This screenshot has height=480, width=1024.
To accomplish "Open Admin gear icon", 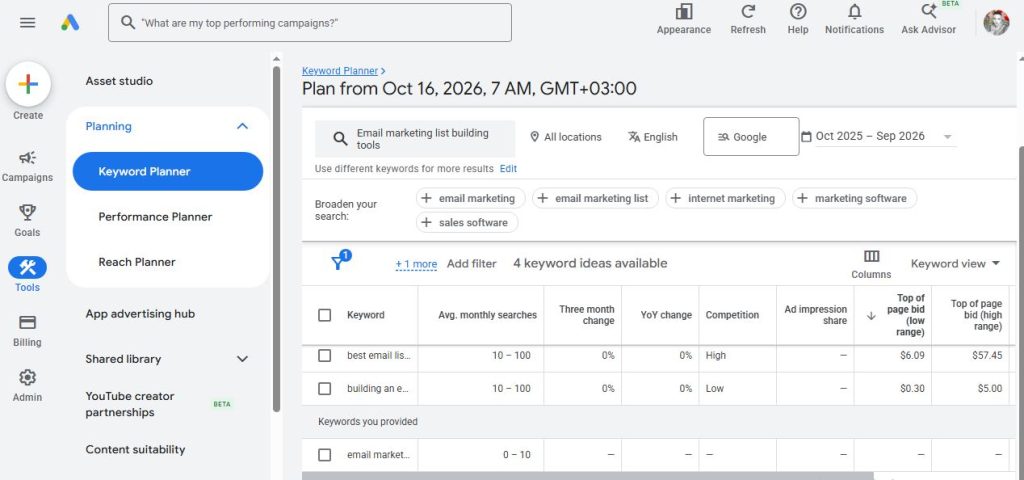I will (27, 377).
